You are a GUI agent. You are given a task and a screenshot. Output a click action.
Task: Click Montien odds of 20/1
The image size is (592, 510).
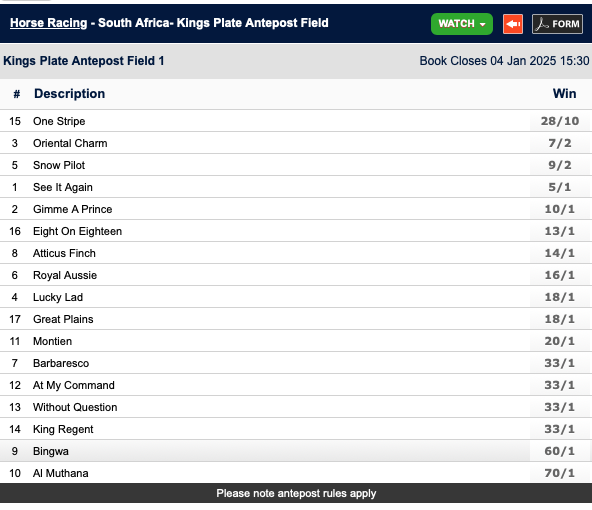pyautogui.click(x=560, y=341)
